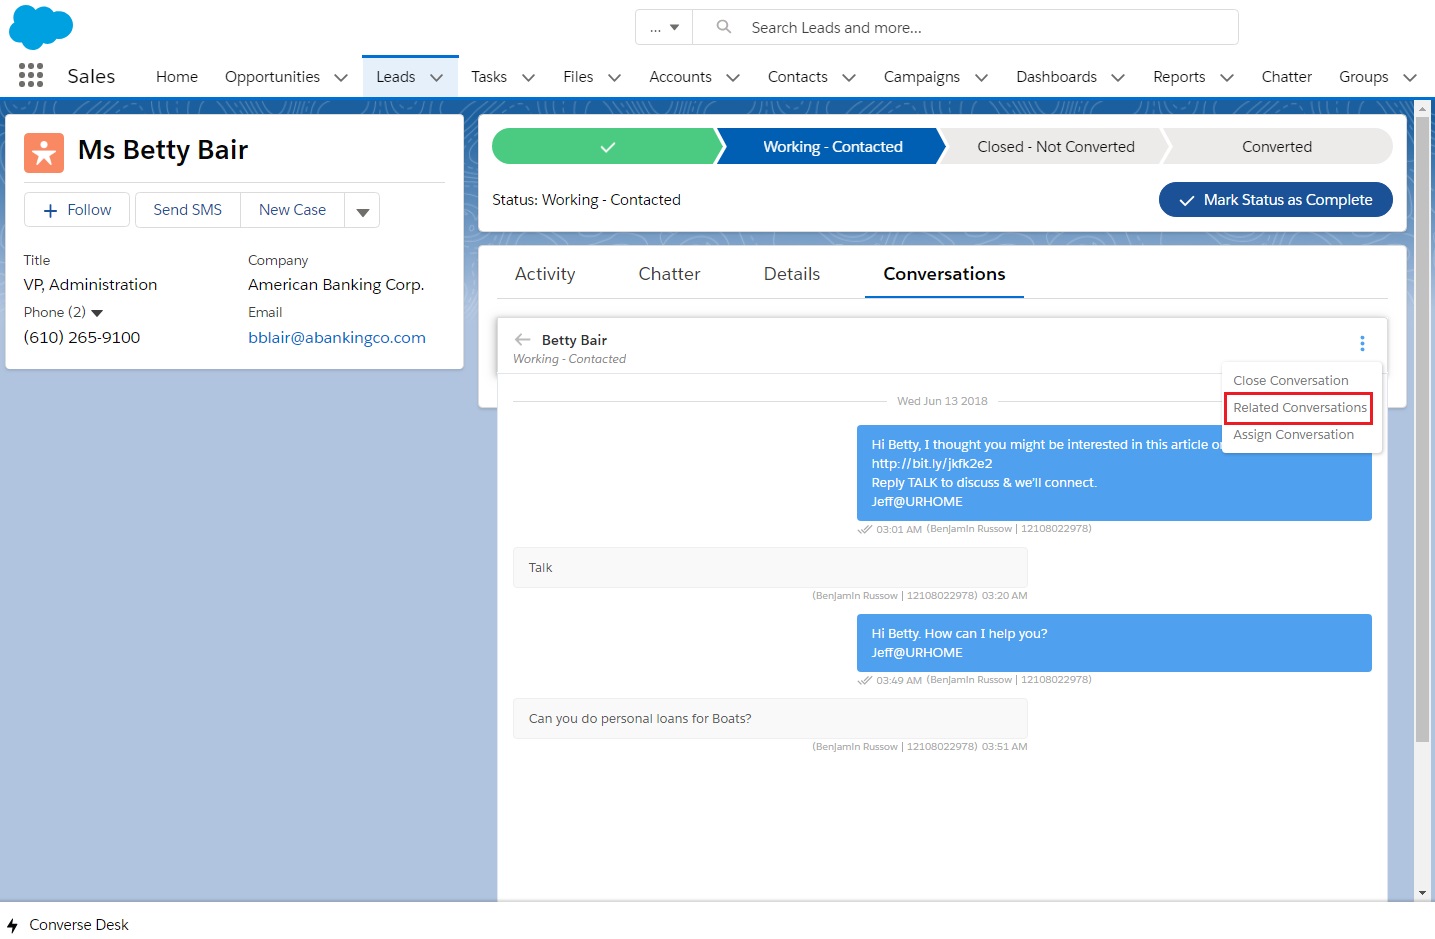Image resolution: width=1435 pixels, height=939 pixels.
Task: Click the plus icon on Follow
Action: 50,210
